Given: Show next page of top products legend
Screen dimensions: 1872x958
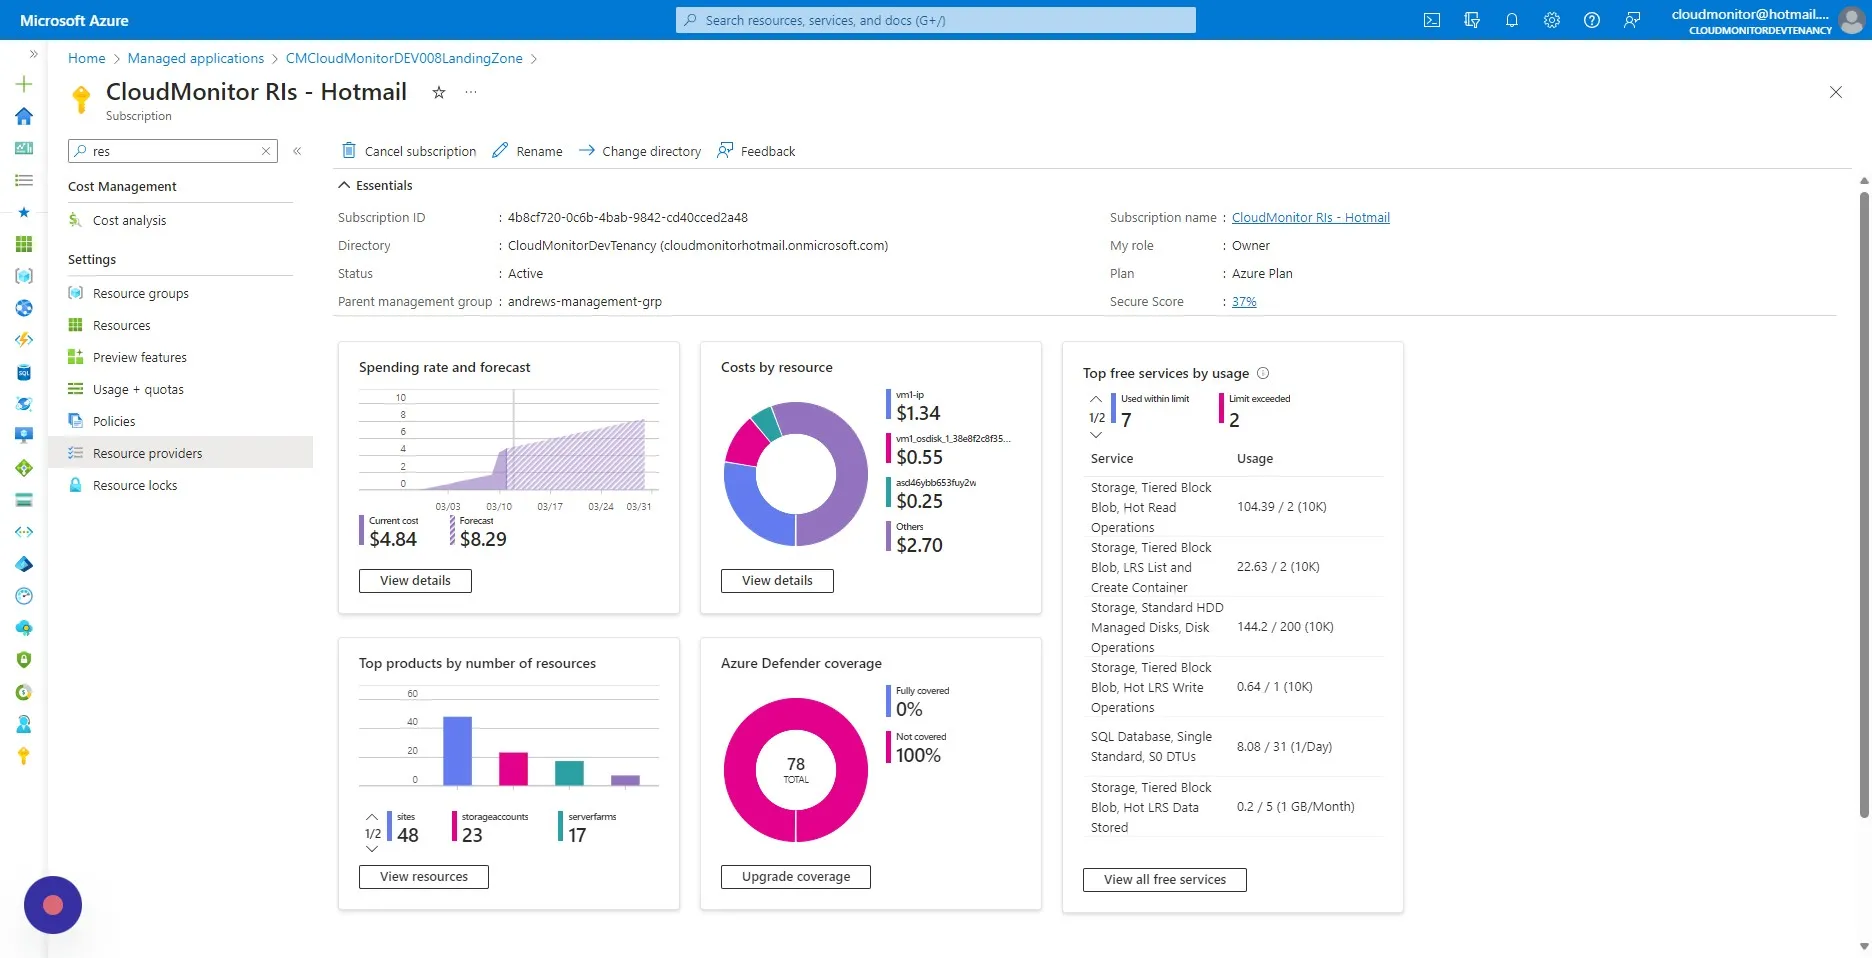Looking at the screenshot, I should coord(372,849).
